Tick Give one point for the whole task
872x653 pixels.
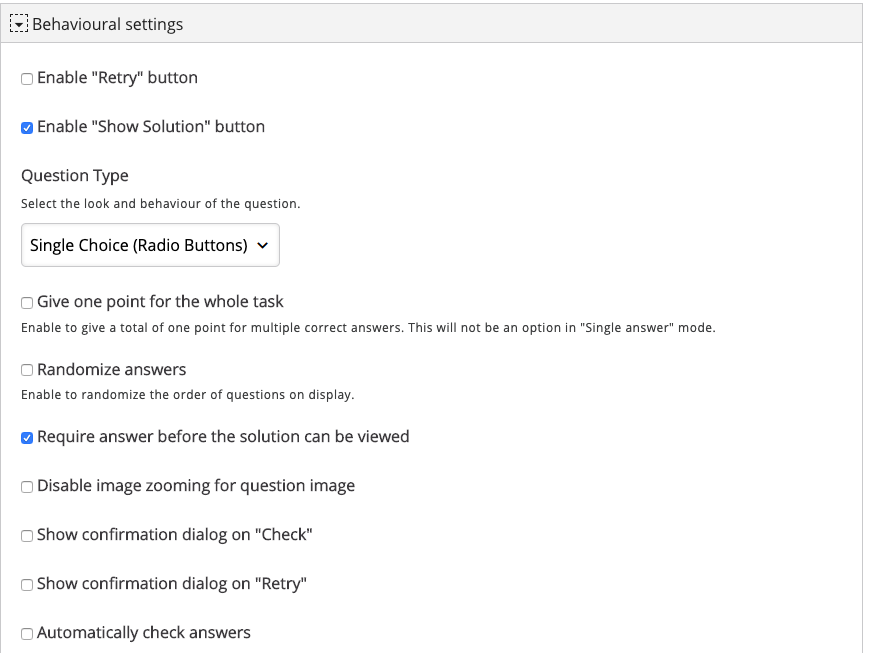(27, 303)
